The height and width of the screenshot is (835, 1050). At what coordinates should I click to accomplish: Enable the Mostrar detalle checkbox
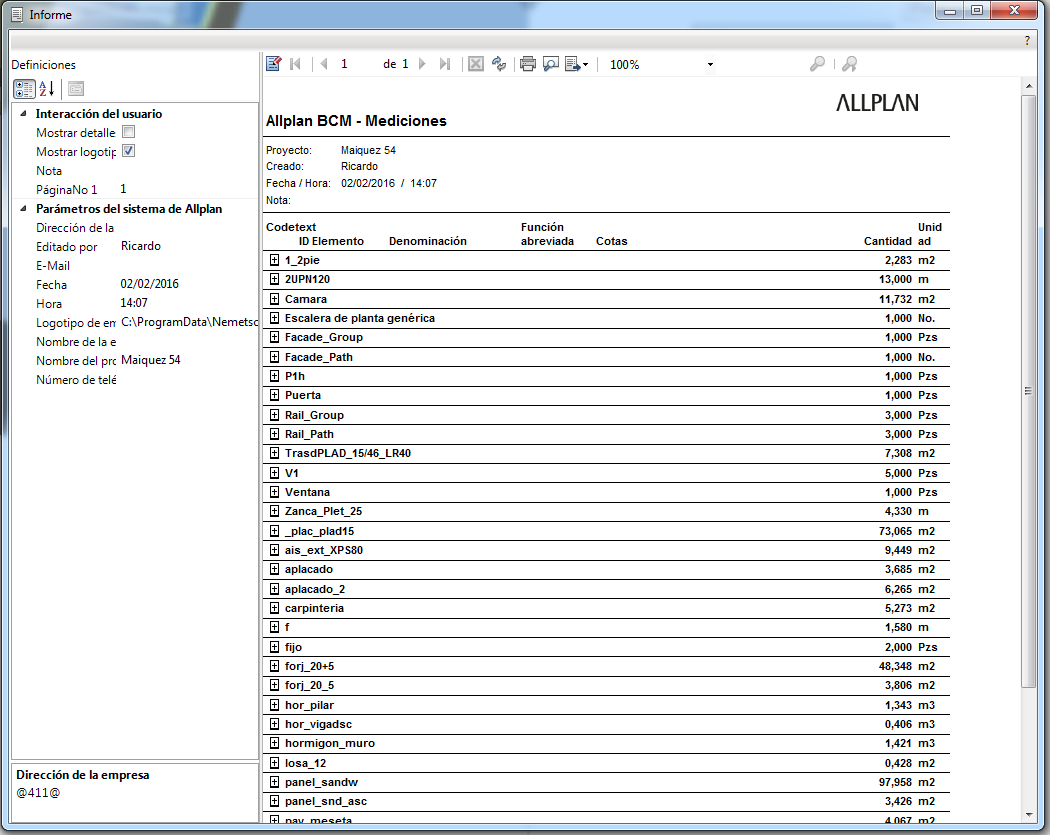coord(129,132)
